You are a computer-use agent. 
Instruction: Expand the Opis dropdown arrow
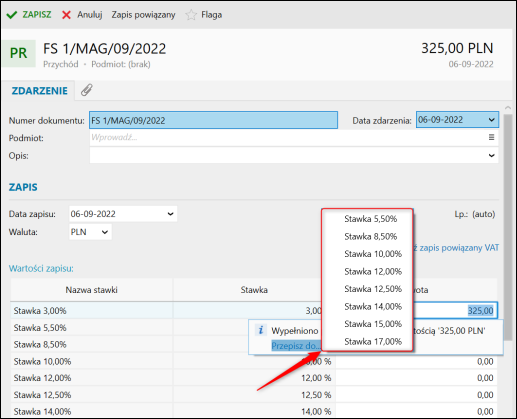pos(491,155)
